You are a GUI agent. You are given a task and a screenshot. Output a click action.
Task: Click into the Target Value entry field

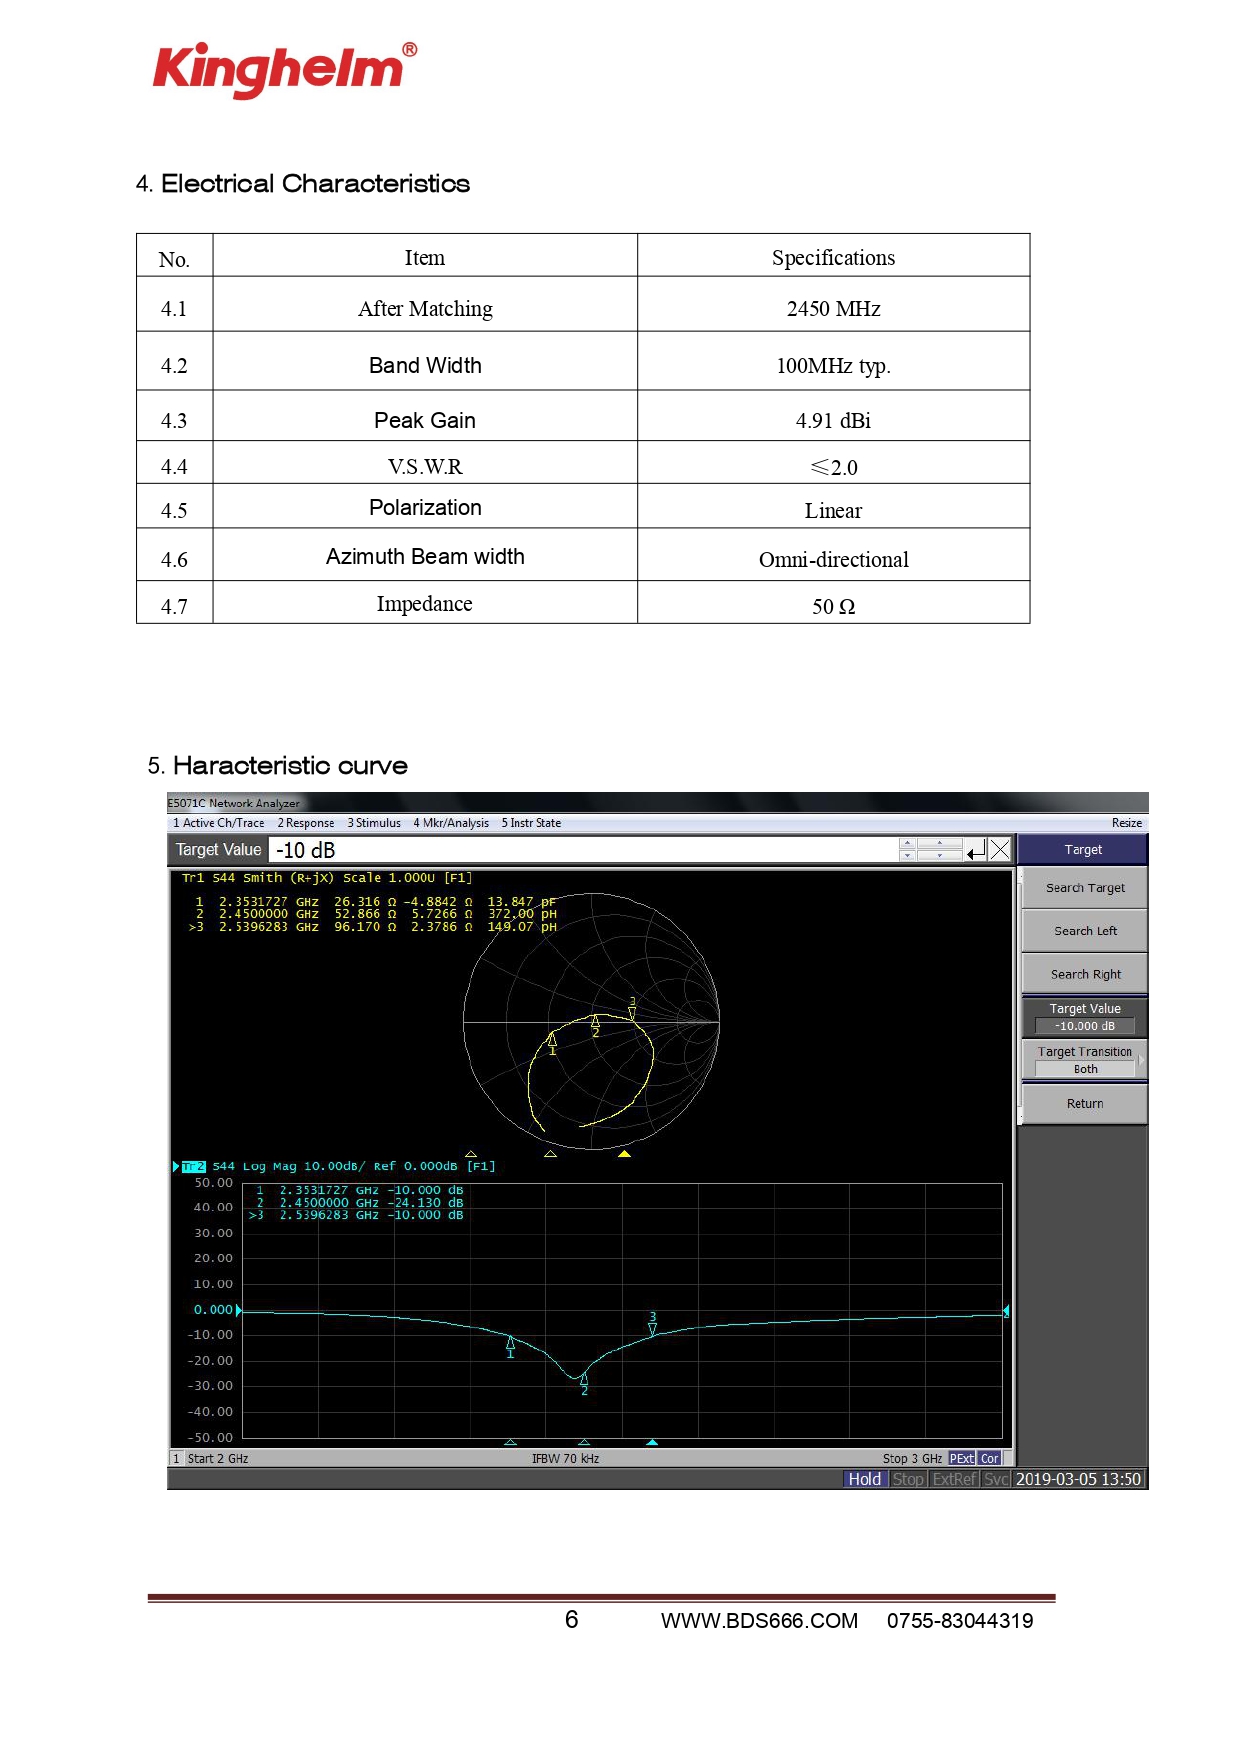coord(584,850)
